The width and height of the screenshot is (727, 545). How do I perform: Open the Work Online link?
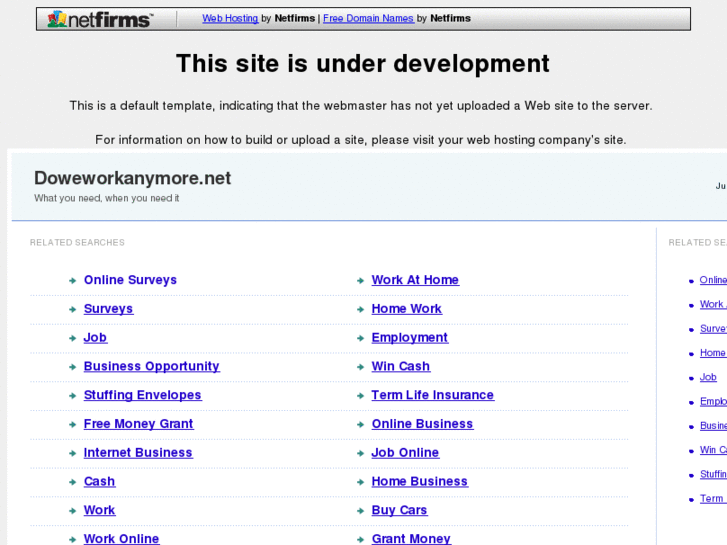(121, 539)
